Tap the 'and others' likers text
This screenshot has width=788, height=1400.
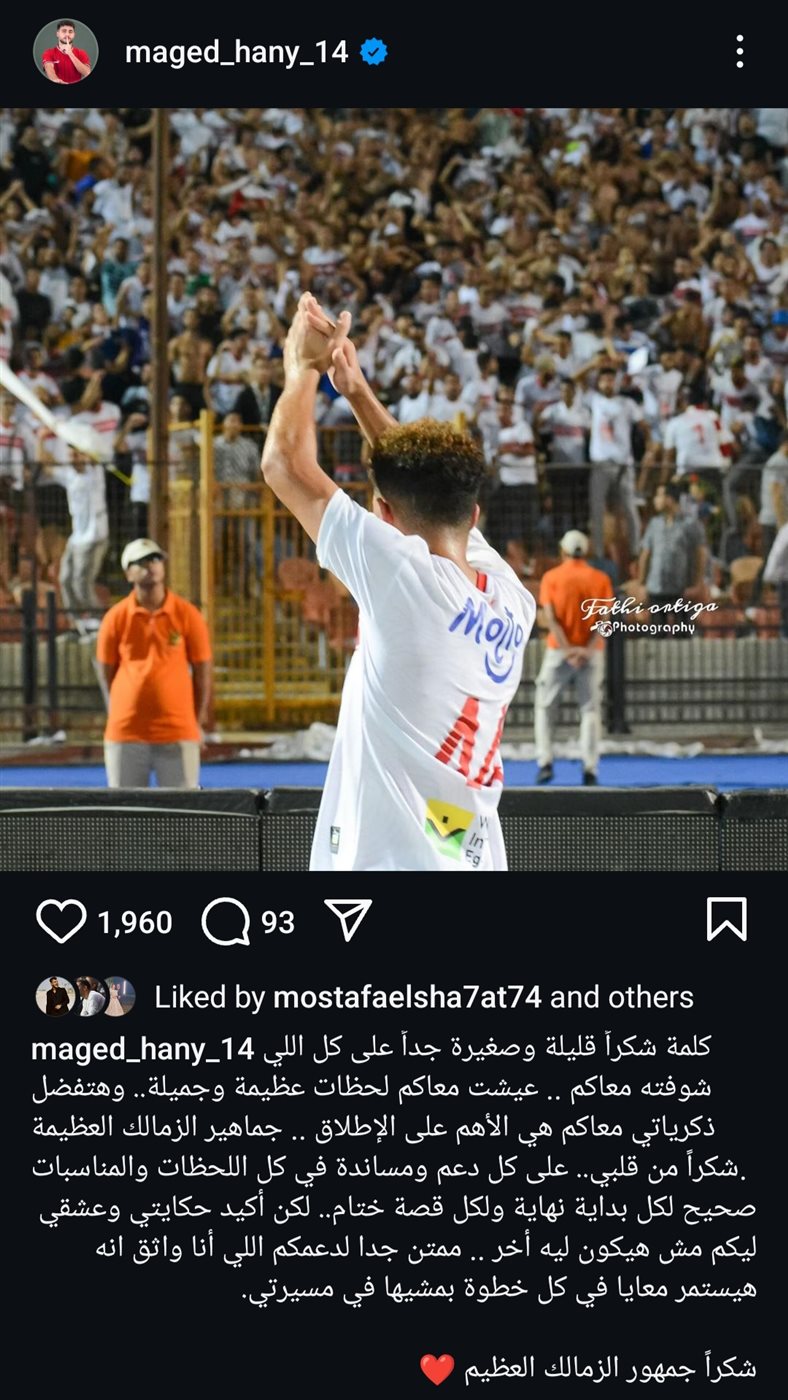(622, 997)
